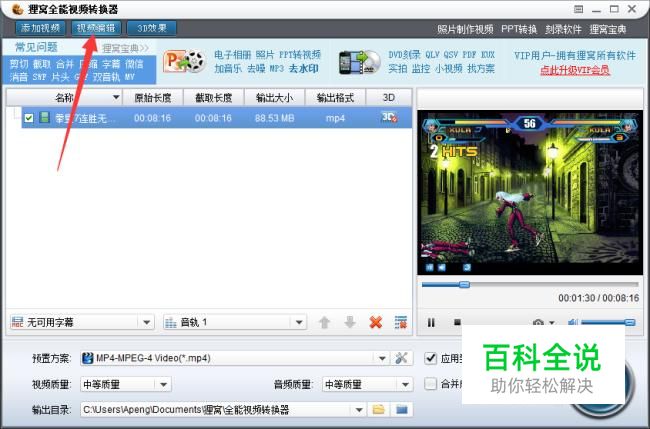The image size is (650, 429).
Task: Open the 加音乐 link
Action: click(228, 68)
